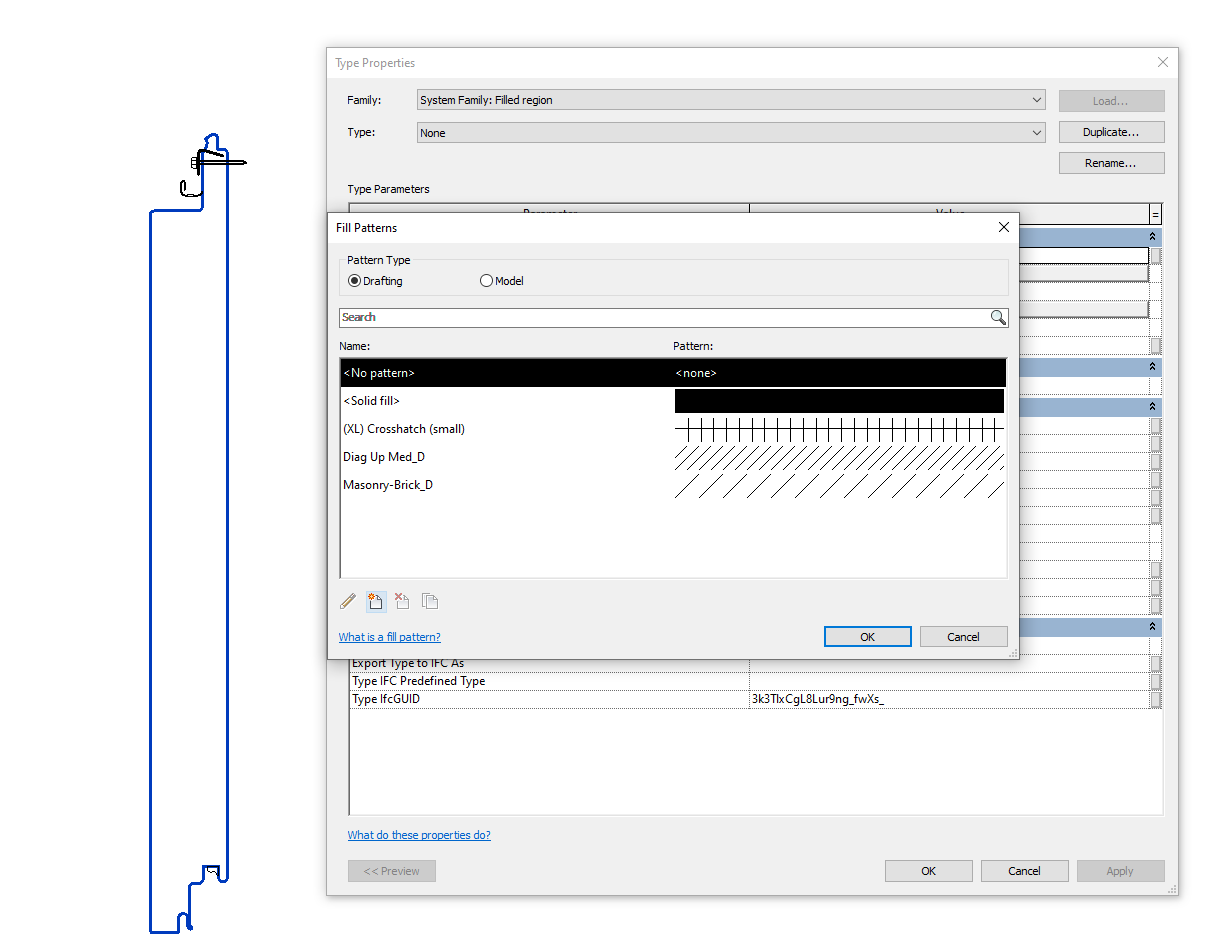1208x947 pixels.
Task: Close the Type Properties window with X
Action: (1162, 62)
